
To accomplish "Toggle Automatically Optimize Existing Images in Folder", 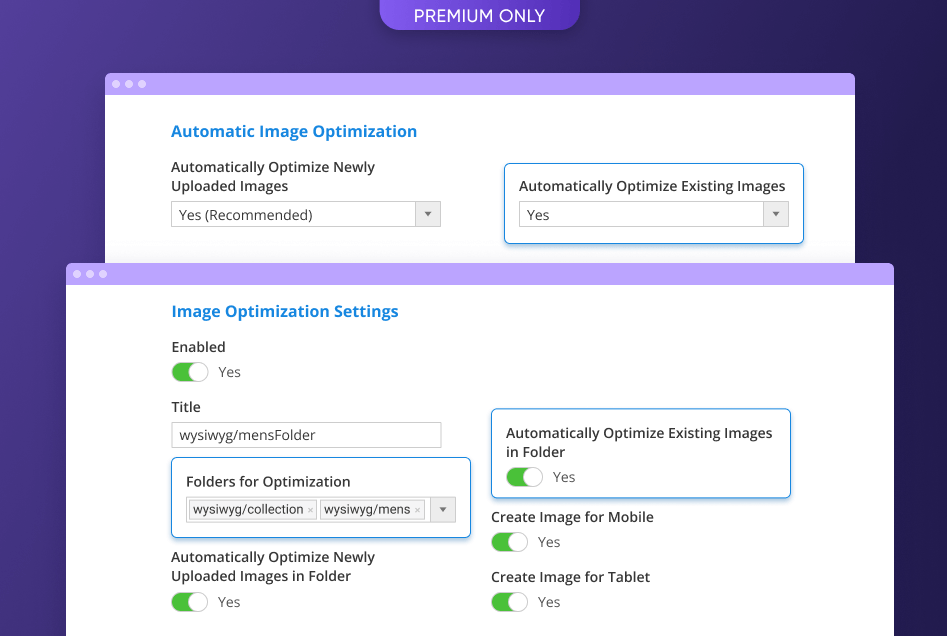I will point(524,477).
